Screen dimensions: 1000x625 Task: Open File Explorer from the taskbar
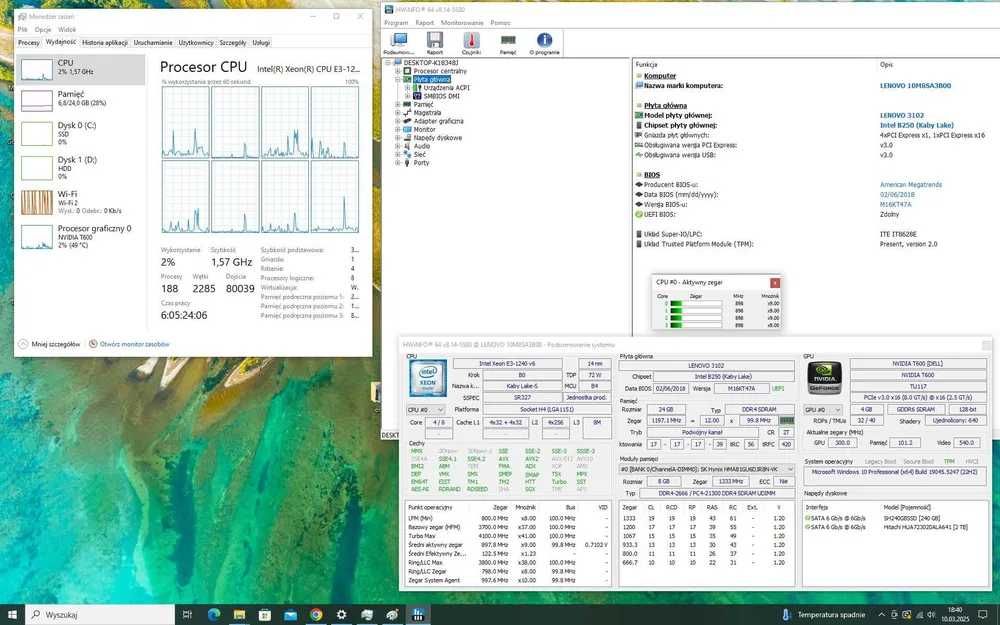239,615
